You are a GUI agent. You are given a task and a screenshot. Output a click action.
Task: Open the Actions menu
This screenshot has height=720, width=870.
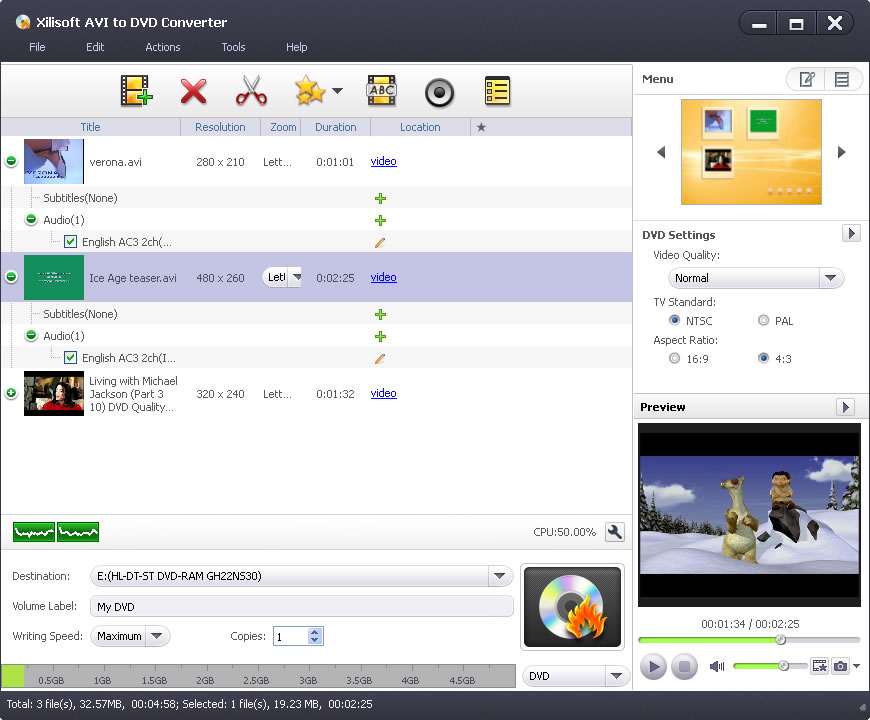(x=162, y=47)
